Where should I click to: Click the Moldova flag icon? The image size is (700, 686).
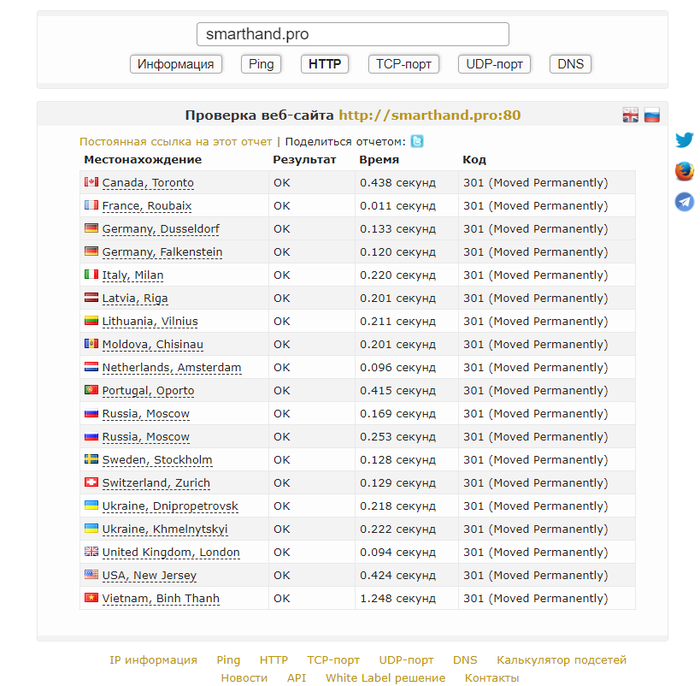click(x=91, y=344)
